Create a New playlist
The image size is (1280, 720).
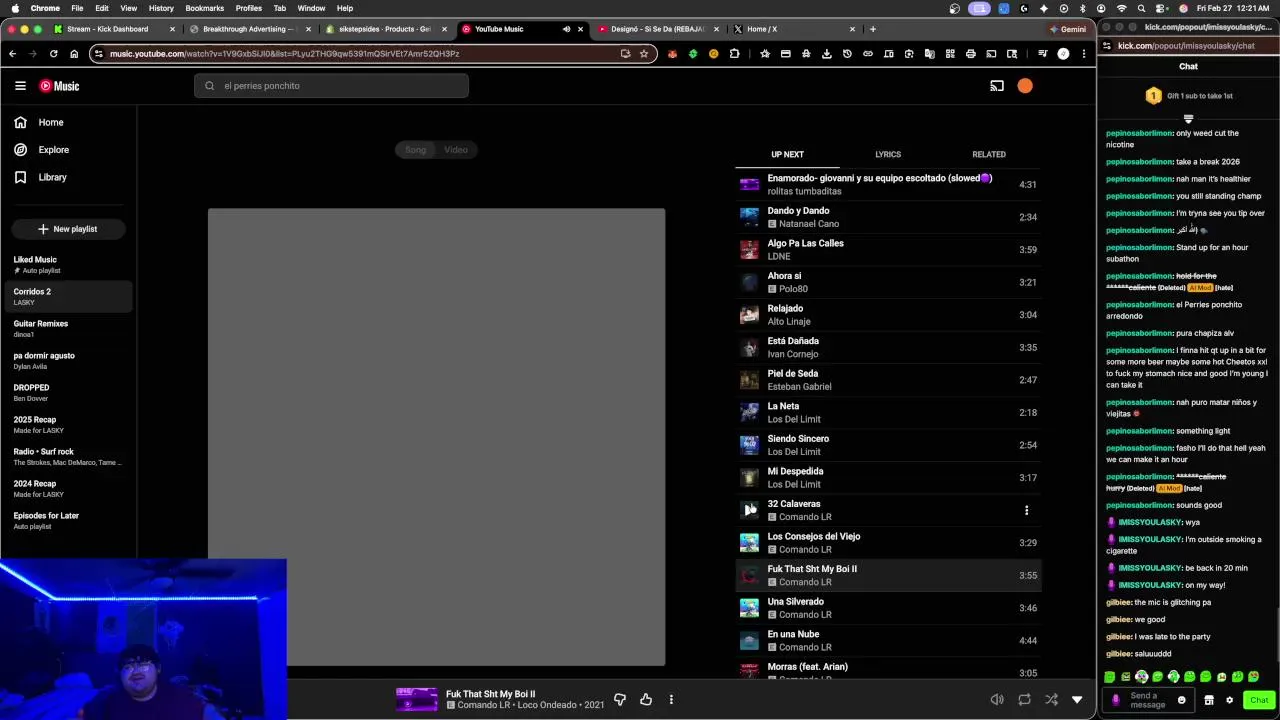(68, 229)
